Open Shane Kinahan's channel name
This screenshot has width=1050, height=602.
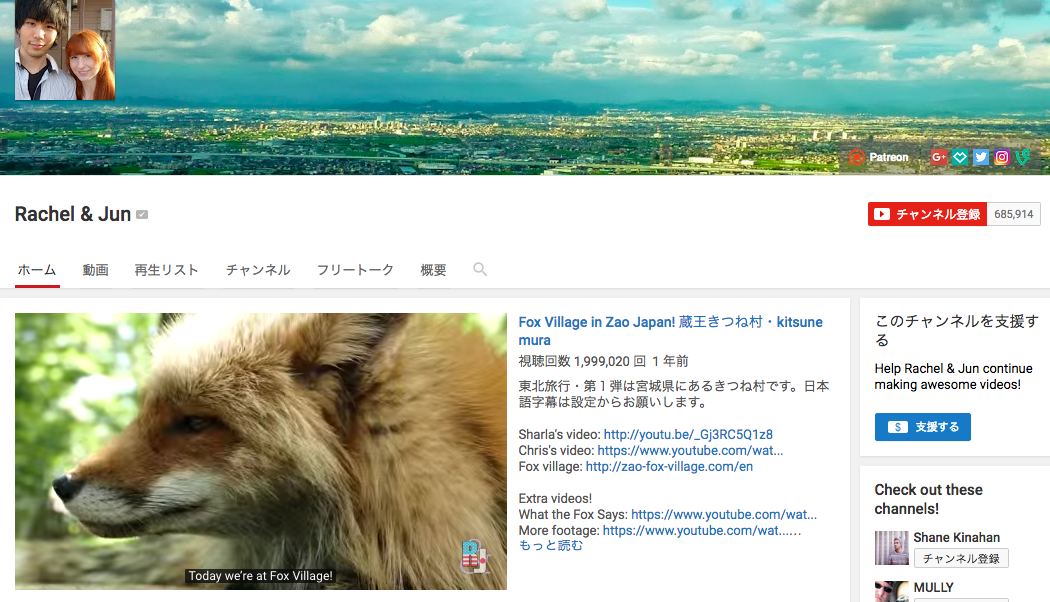956,538
